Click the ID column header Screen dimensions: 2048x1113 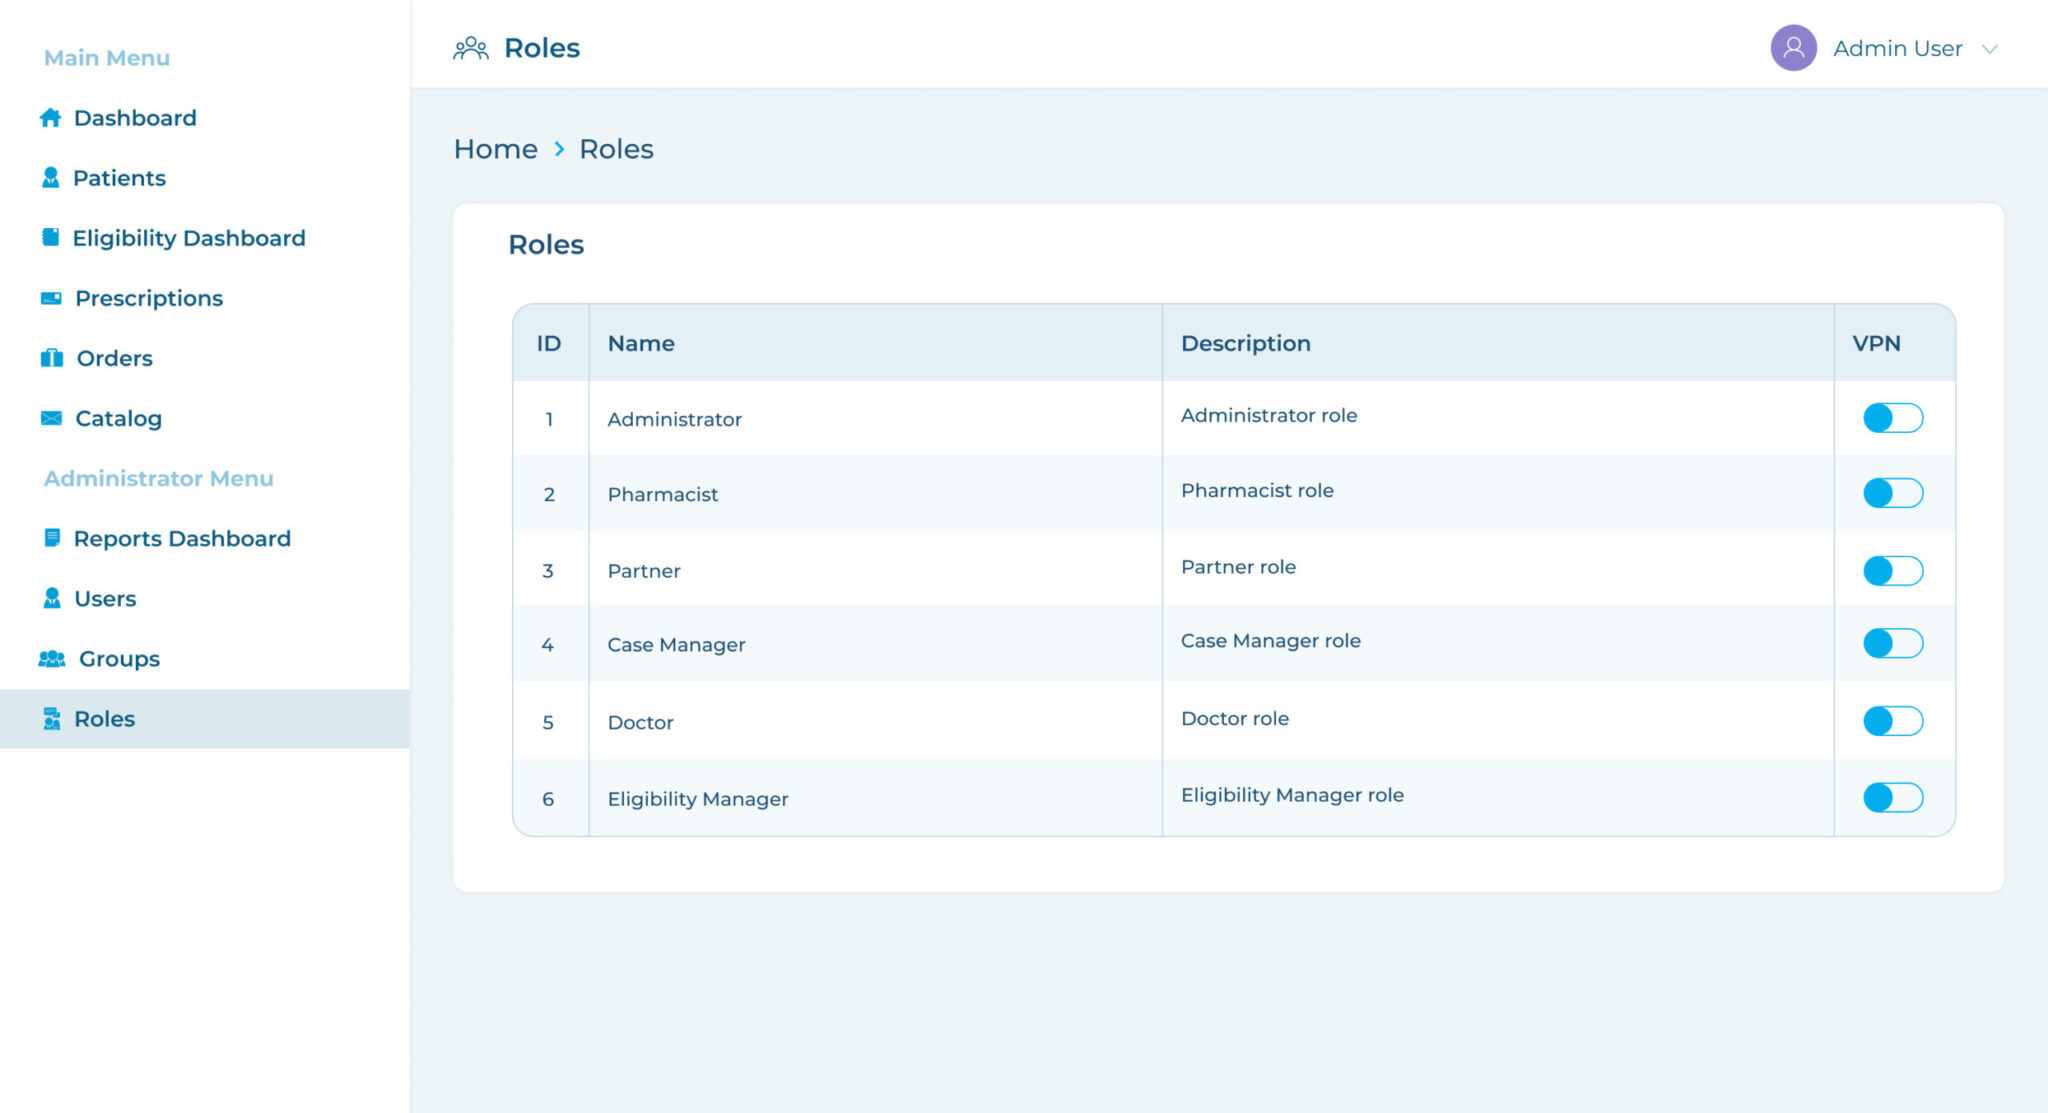pyautogui.click(x=549, y=343)
